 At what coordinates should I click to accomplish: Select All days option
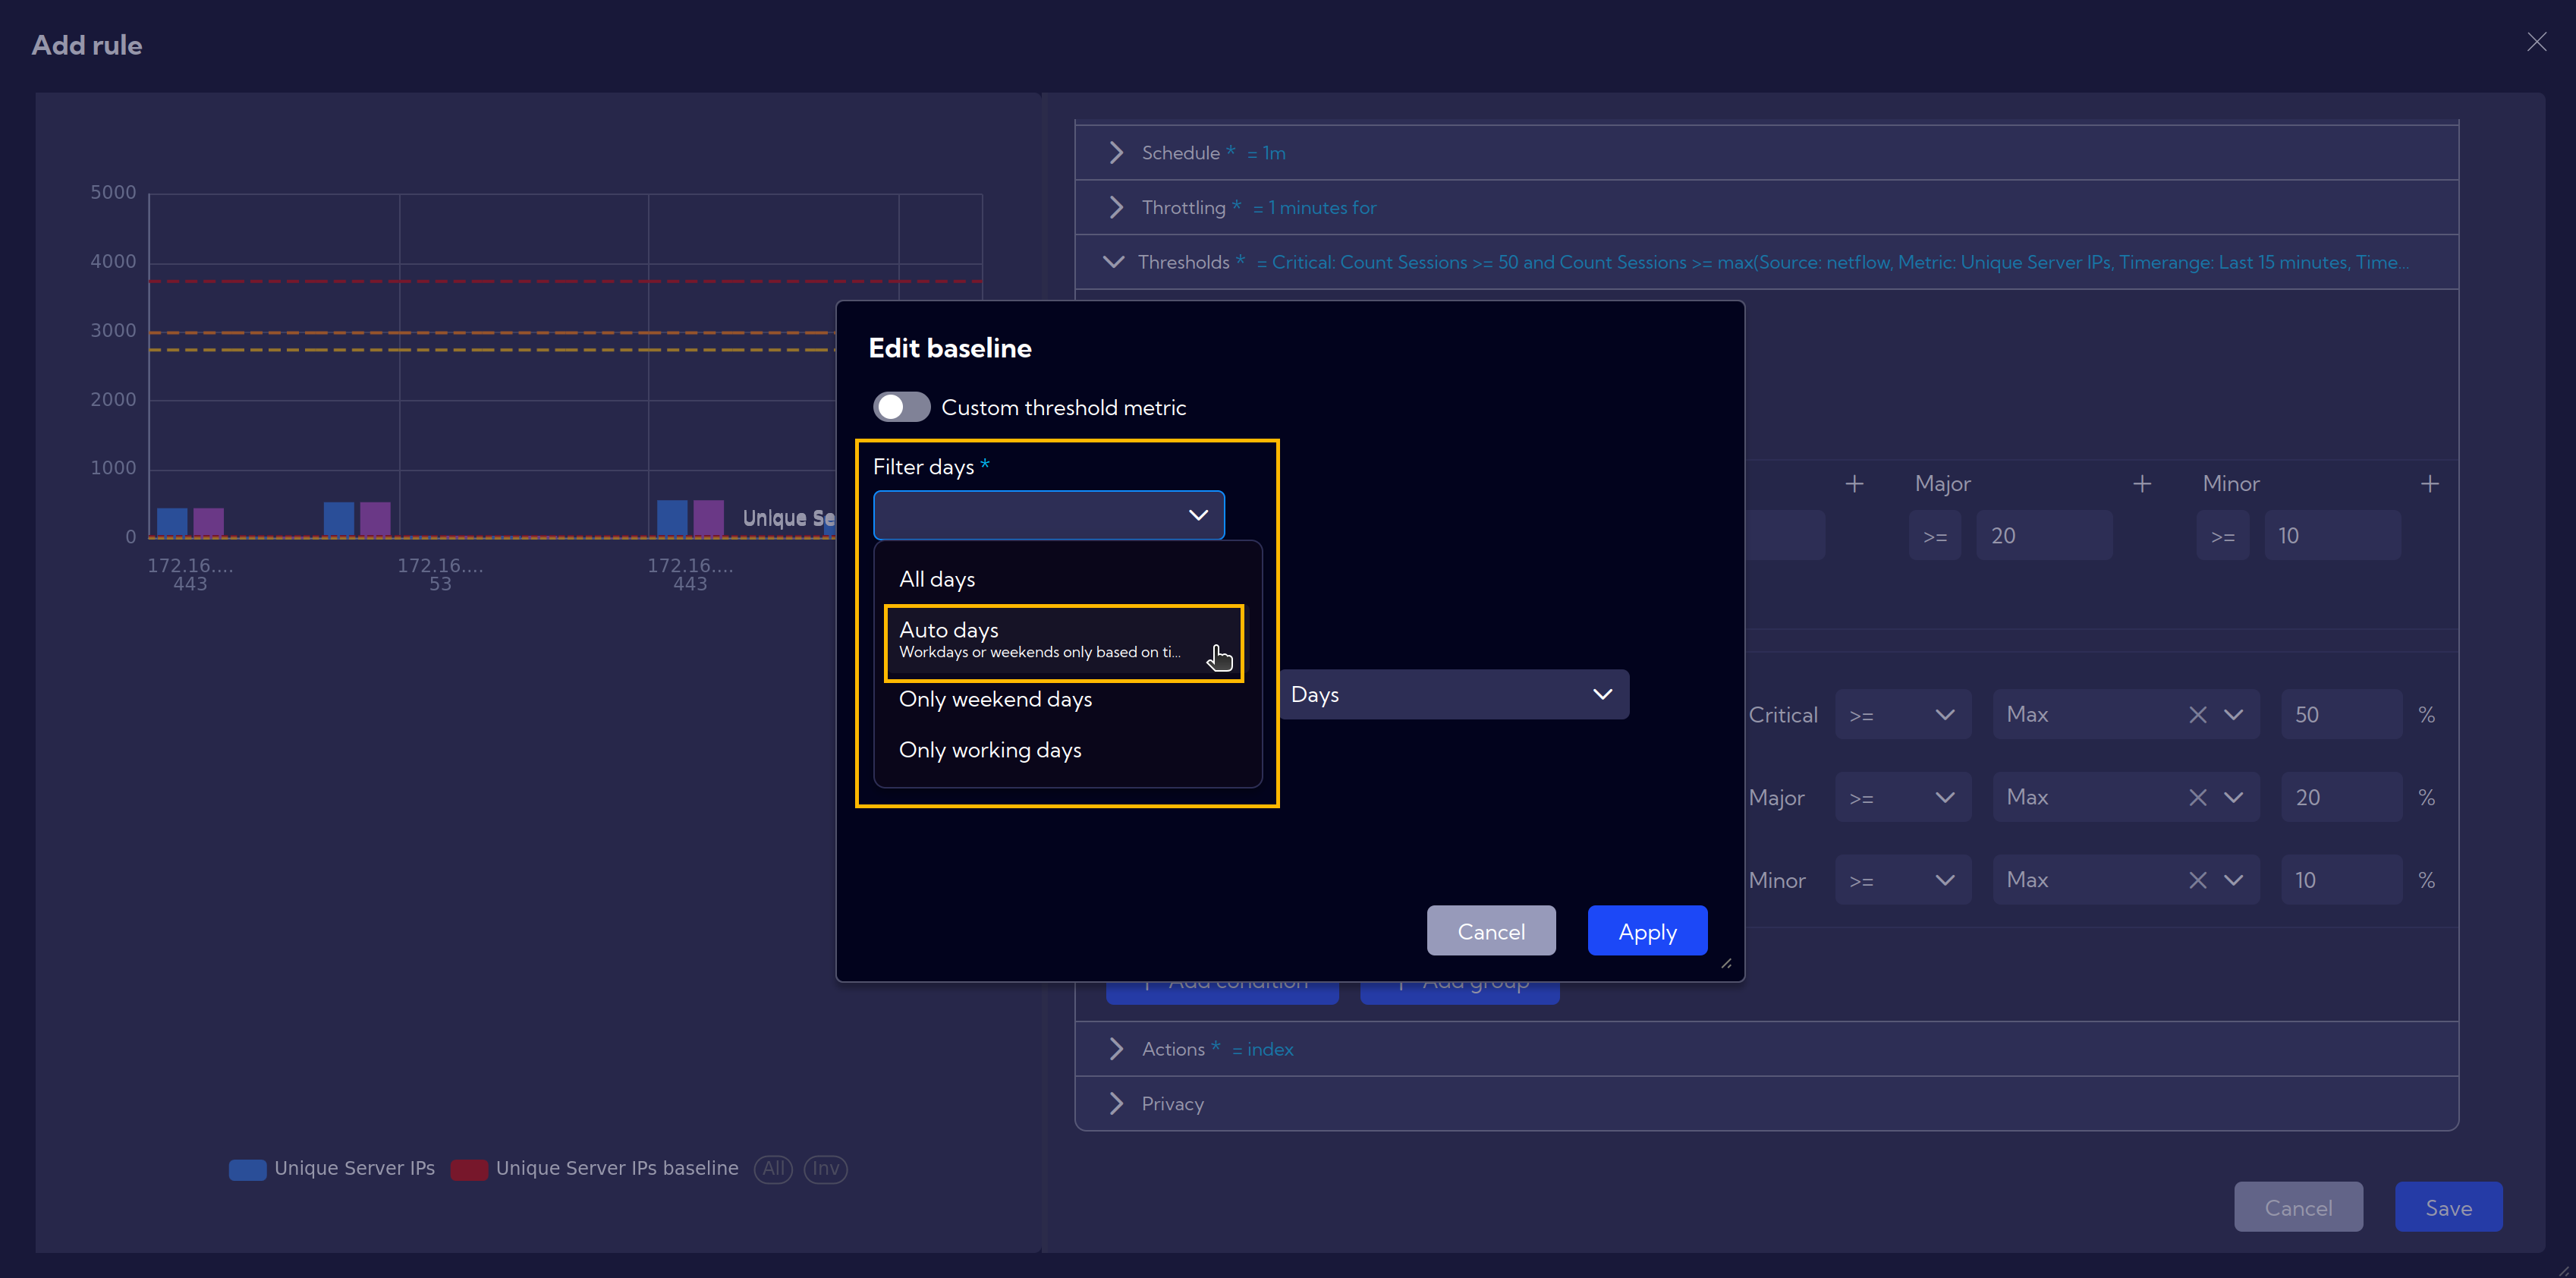click(1067, 579)
